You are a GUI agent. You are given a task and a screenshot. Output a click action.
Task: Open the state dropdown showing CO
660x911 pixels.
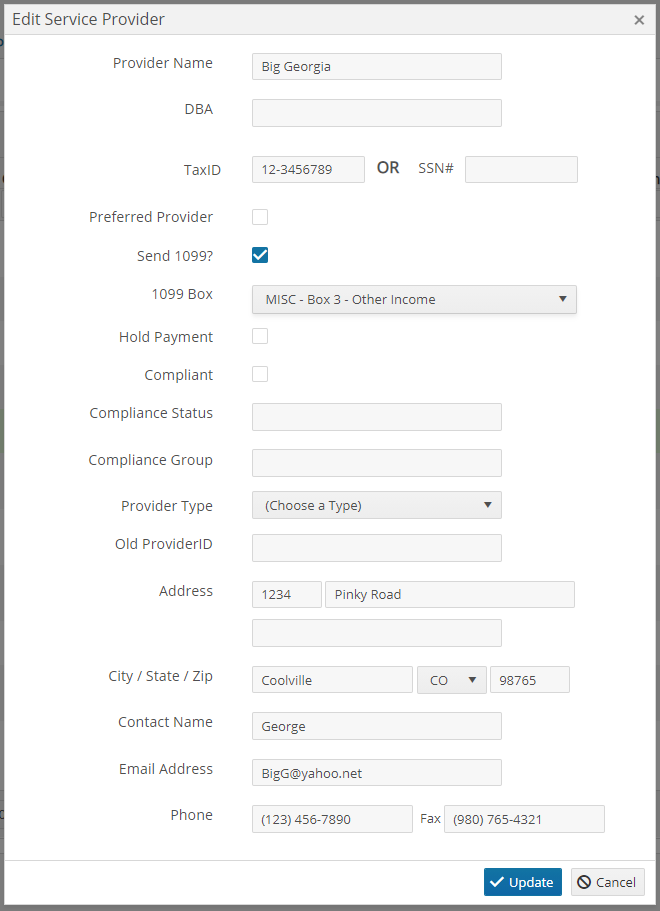tap(451, 680)
